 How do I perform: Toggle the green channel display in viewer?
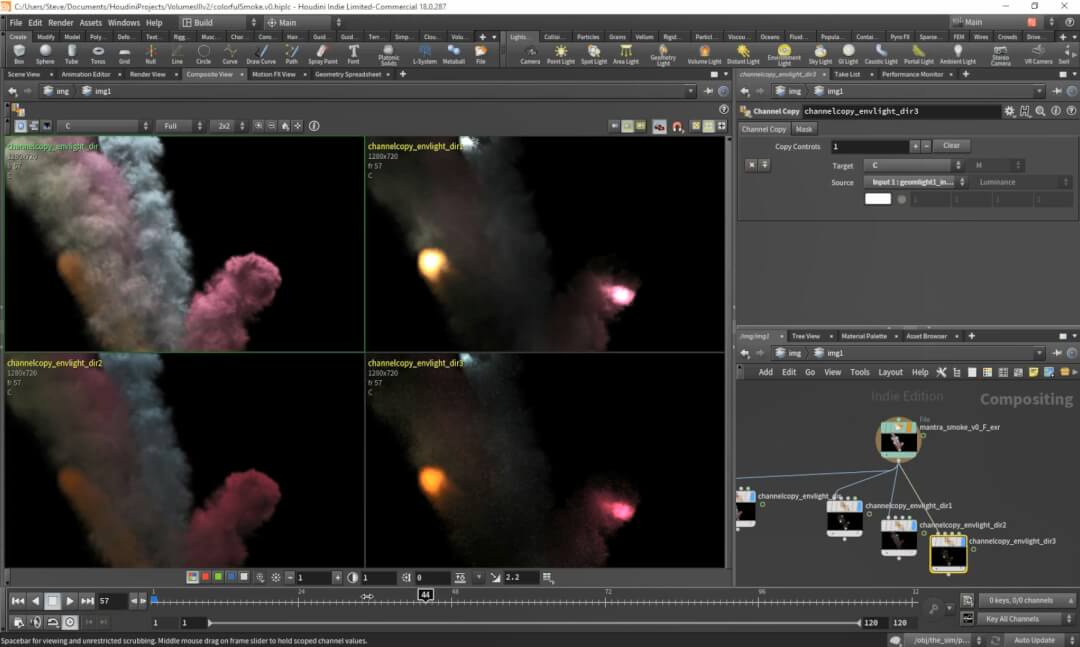(219, 577)
